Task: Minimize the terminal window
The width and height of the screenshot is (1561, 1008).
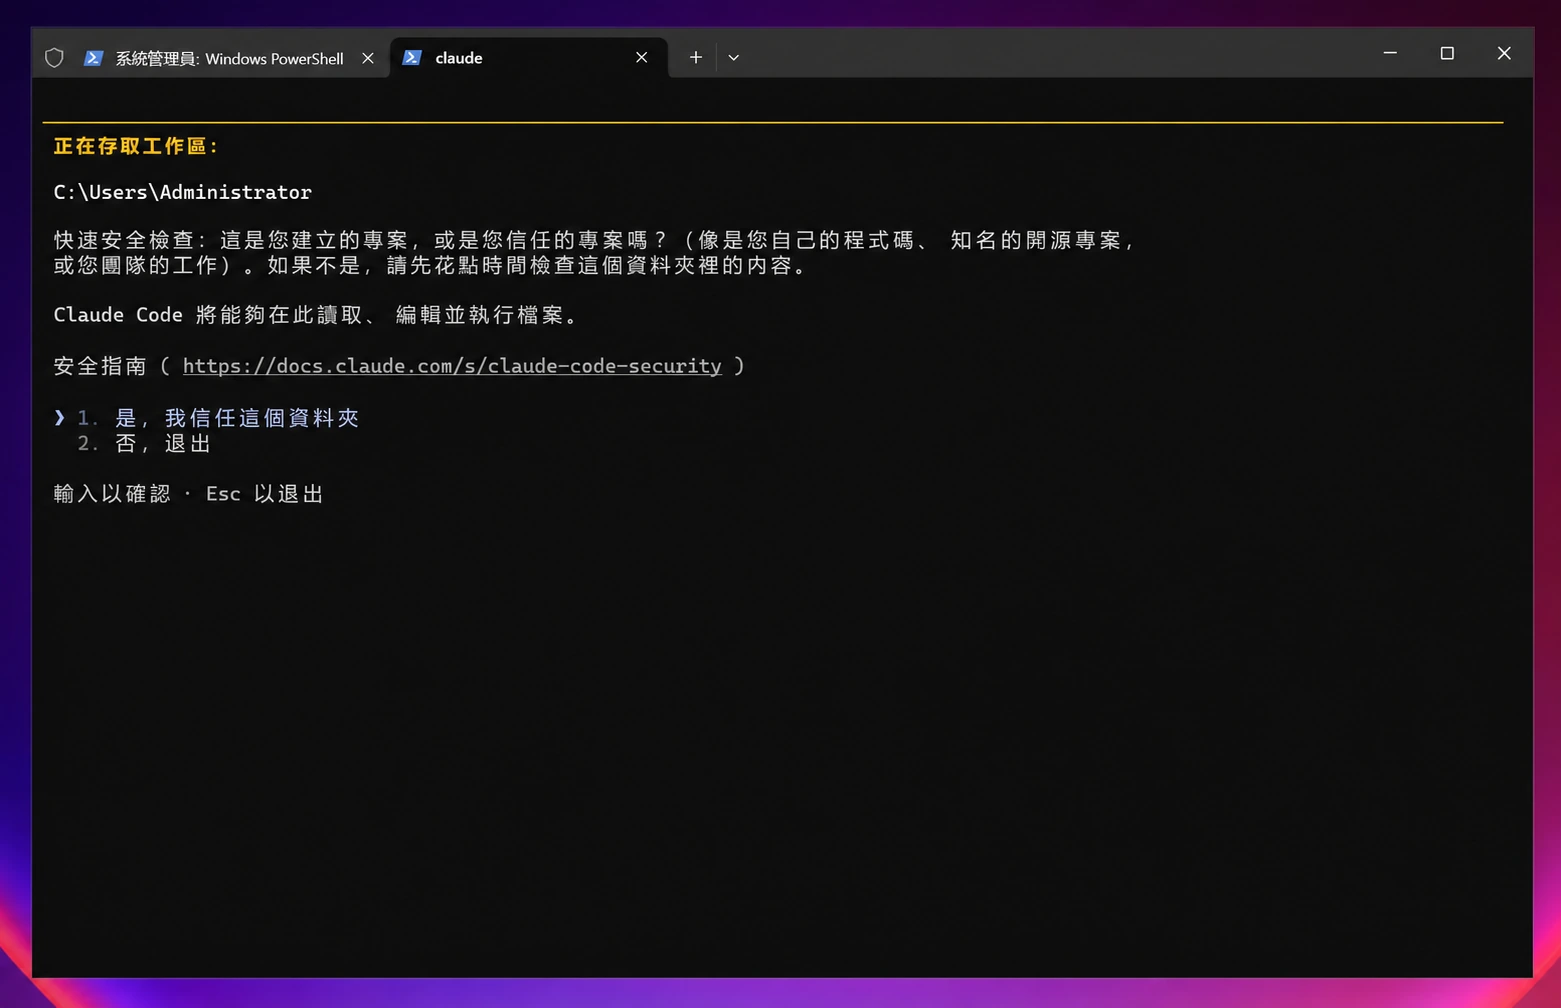Action: coord(1390,53)
